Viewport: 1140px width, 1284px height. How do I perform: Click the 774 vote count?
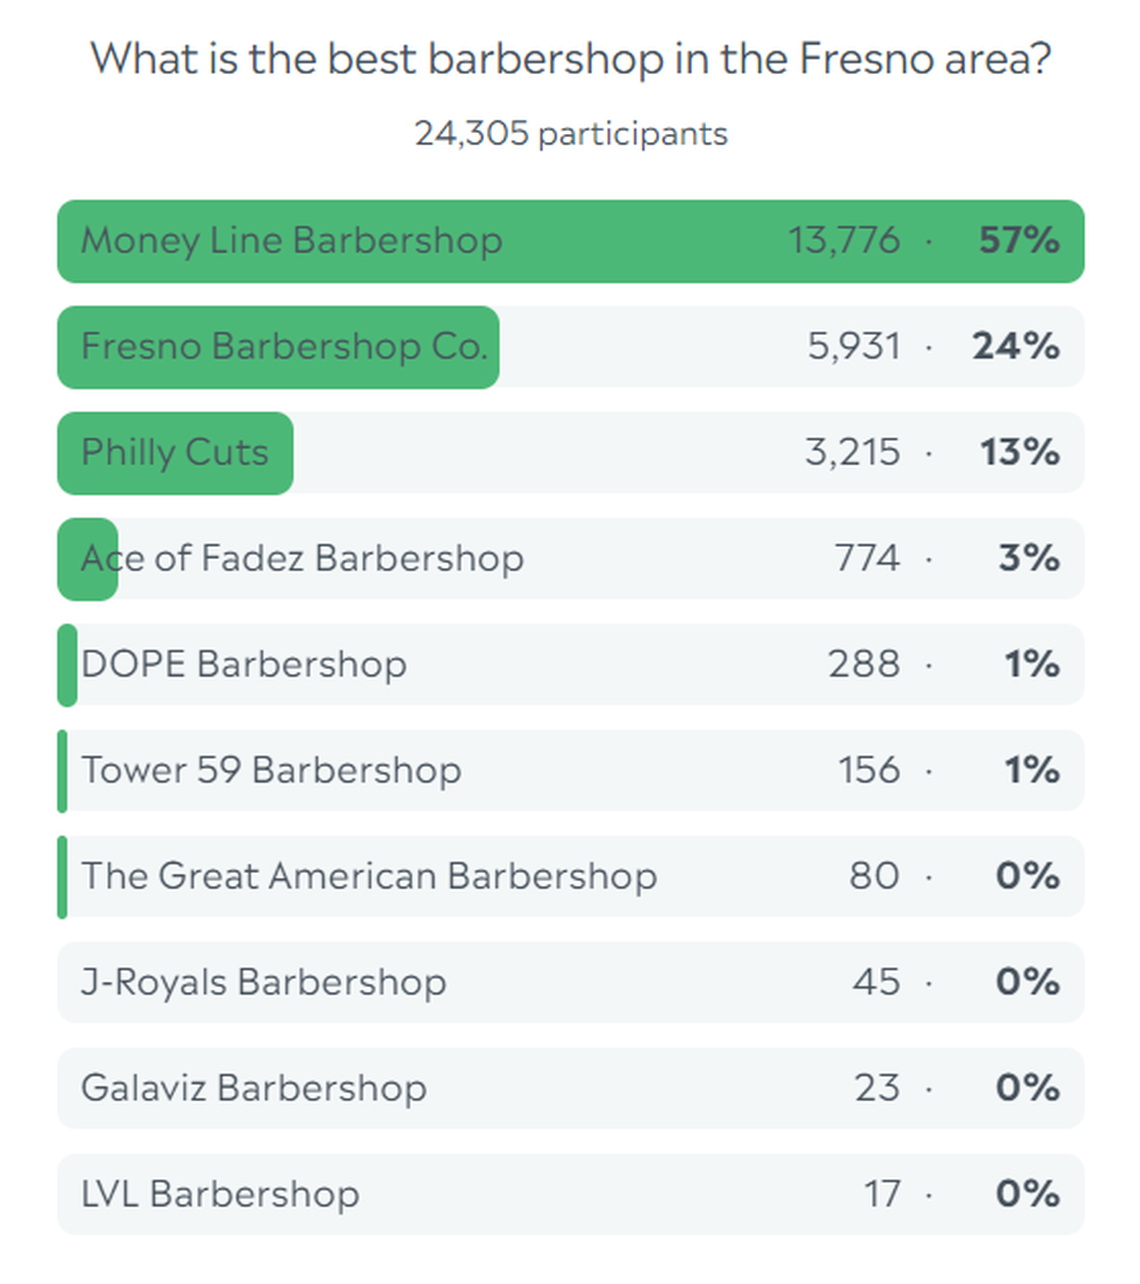pos(867,559)
